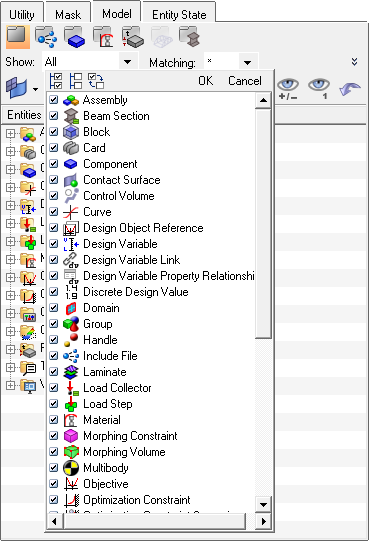Click the Contact Surface icon
Viewport: 369px width, 541px height.
(71, 180)
